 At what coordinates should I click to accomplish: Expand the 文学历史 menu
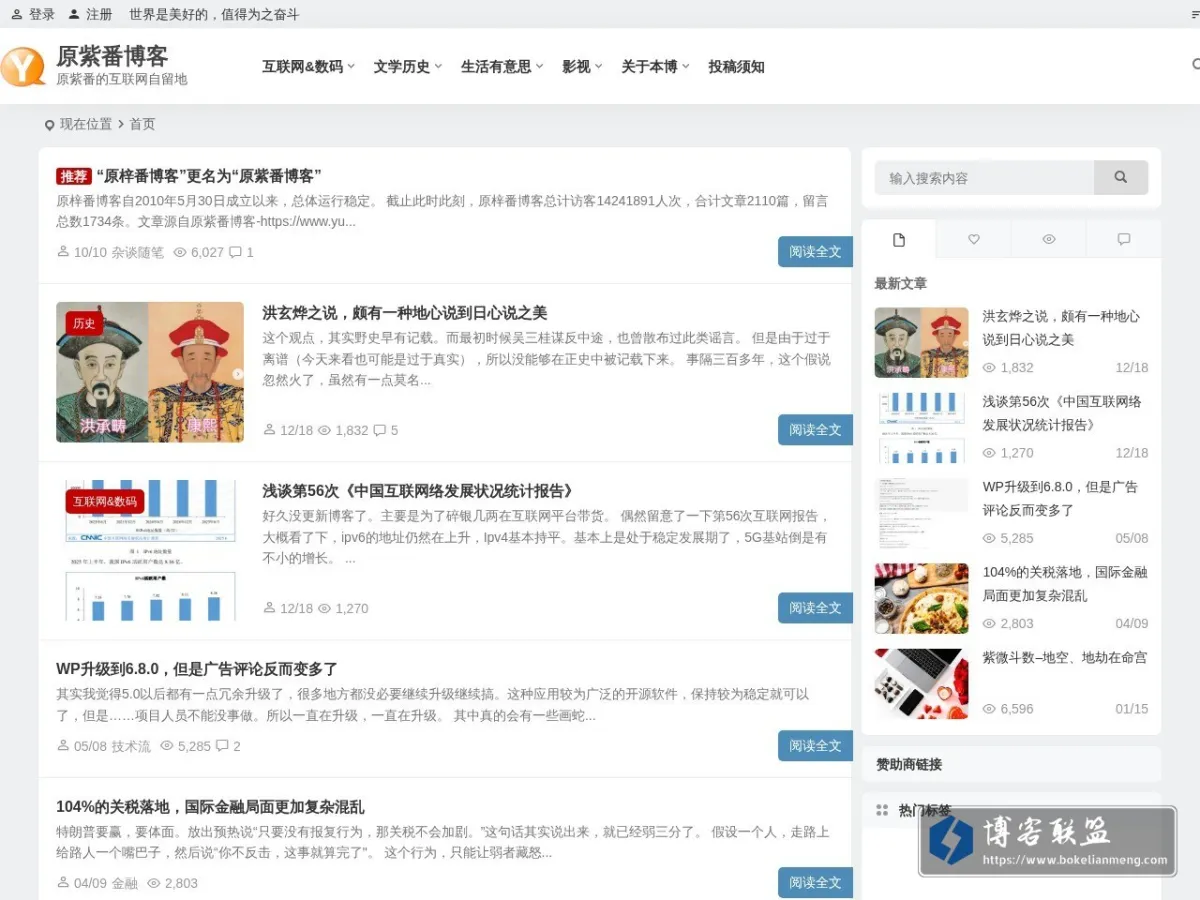click(408, 66)
